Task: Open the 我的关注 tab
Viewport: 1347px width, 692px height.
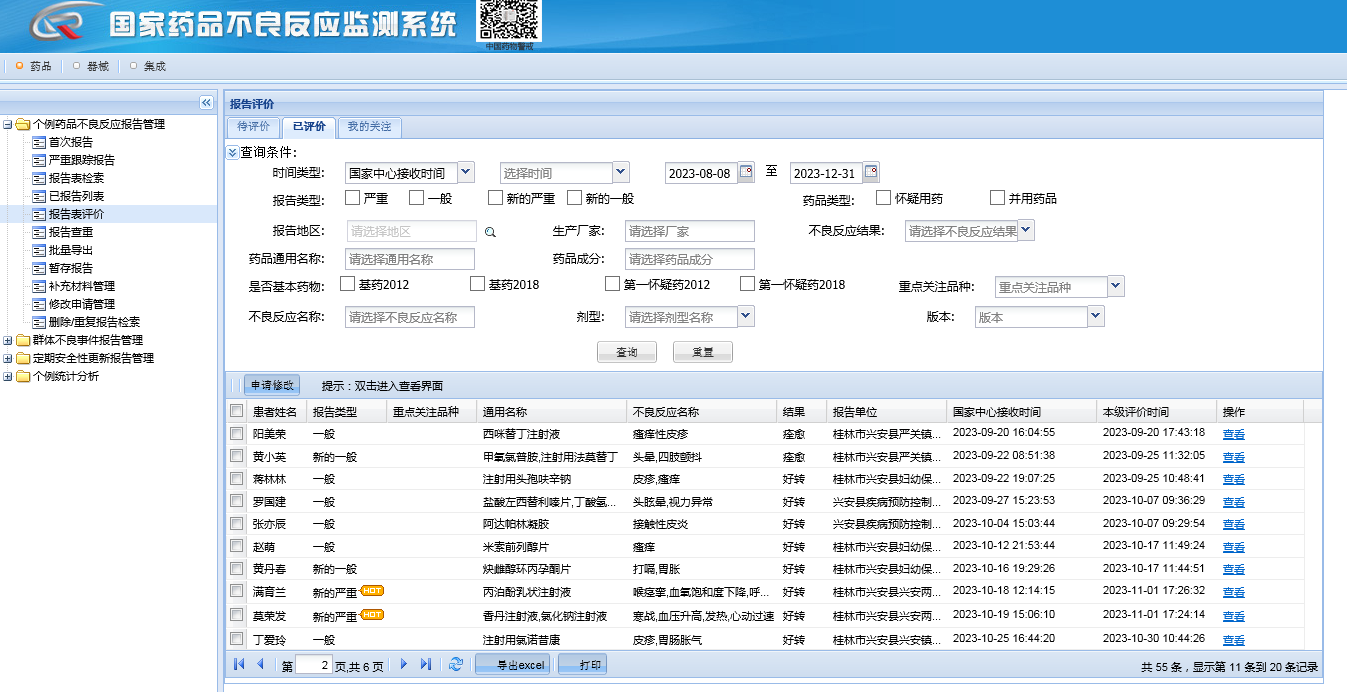Action: tap(370, 127)
